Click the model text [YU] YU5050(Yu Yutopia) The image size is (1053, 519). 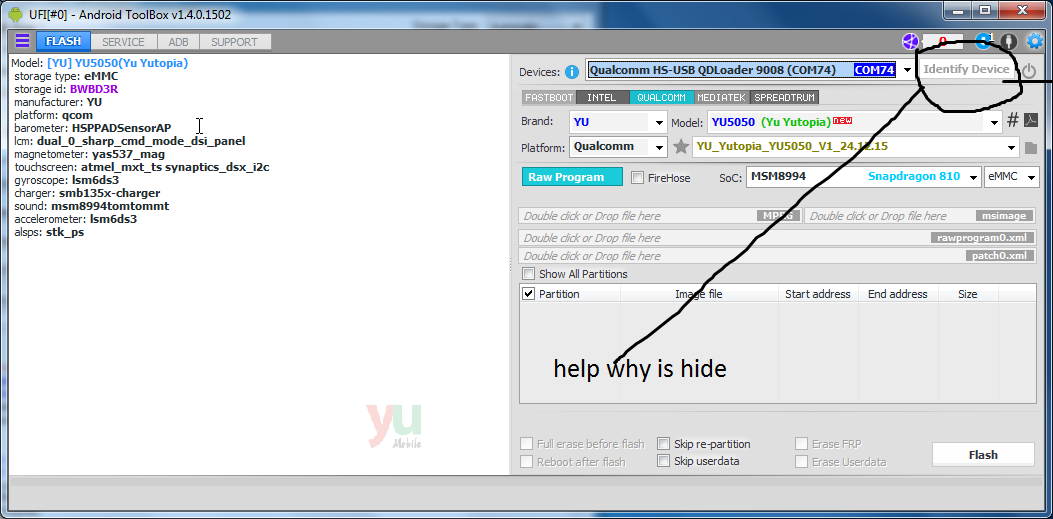118,63
